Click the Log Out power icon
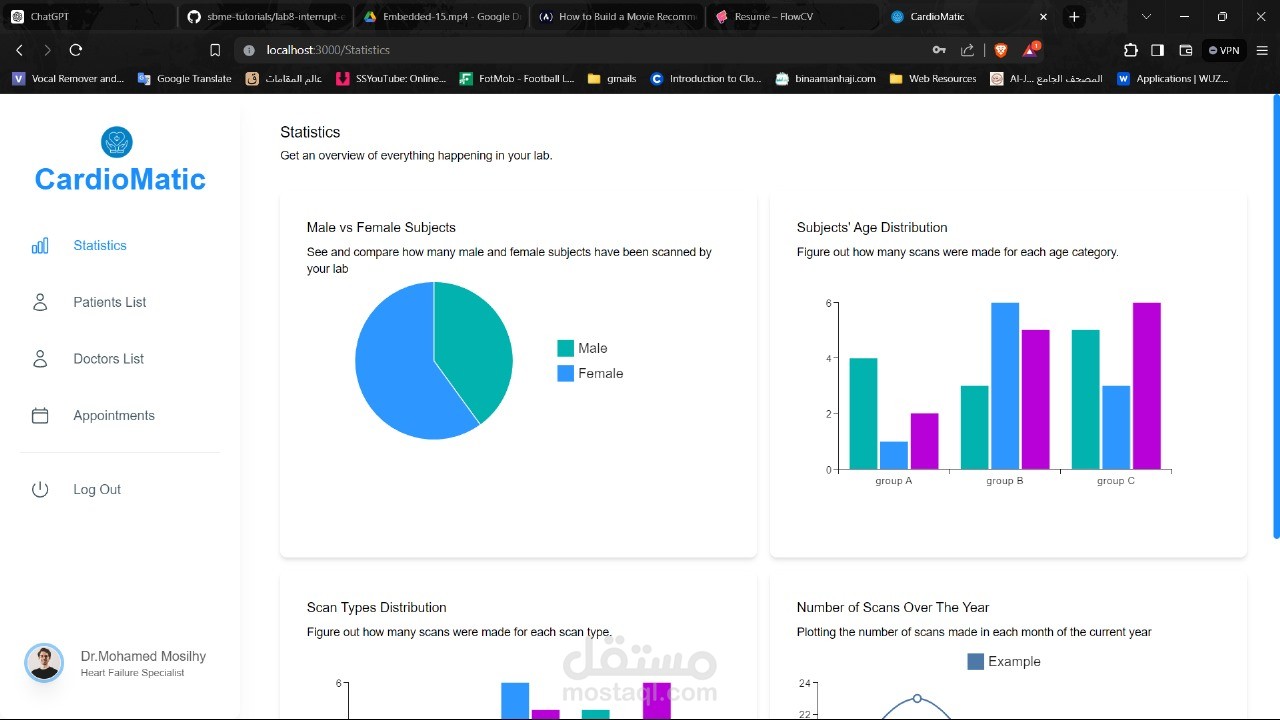This screenshot has height=720, width=1280. pos(40,489)
